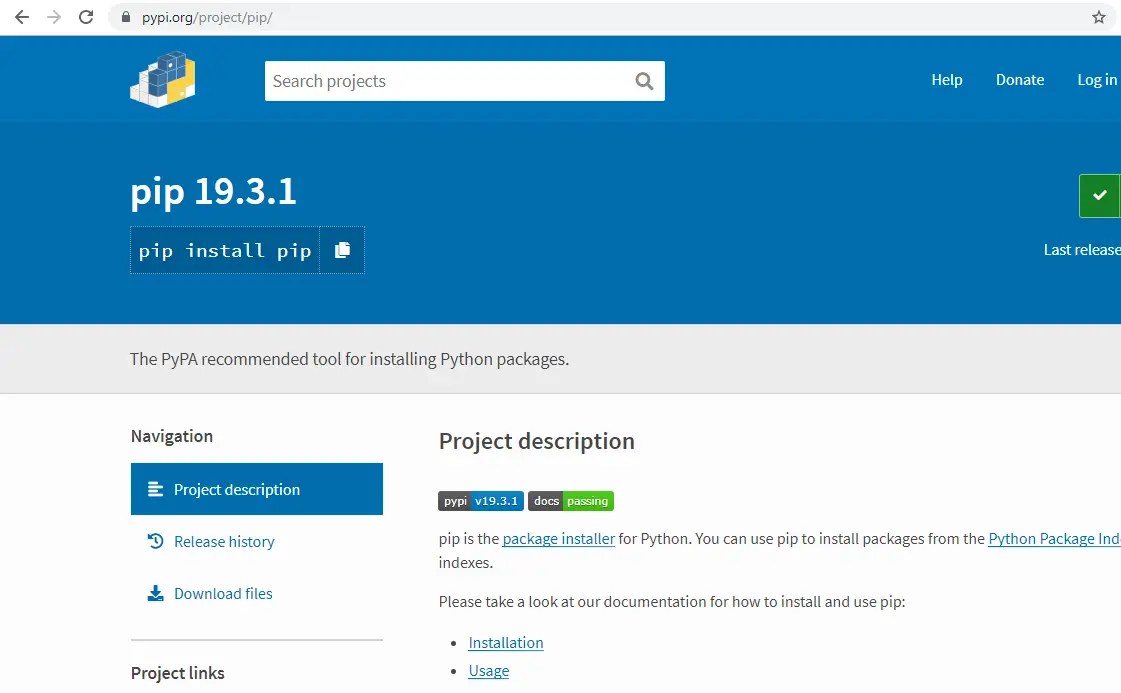Screen dimensions: 1121x693
Task: Click the pip 19.3.1 heading
Action: point(213,192)
